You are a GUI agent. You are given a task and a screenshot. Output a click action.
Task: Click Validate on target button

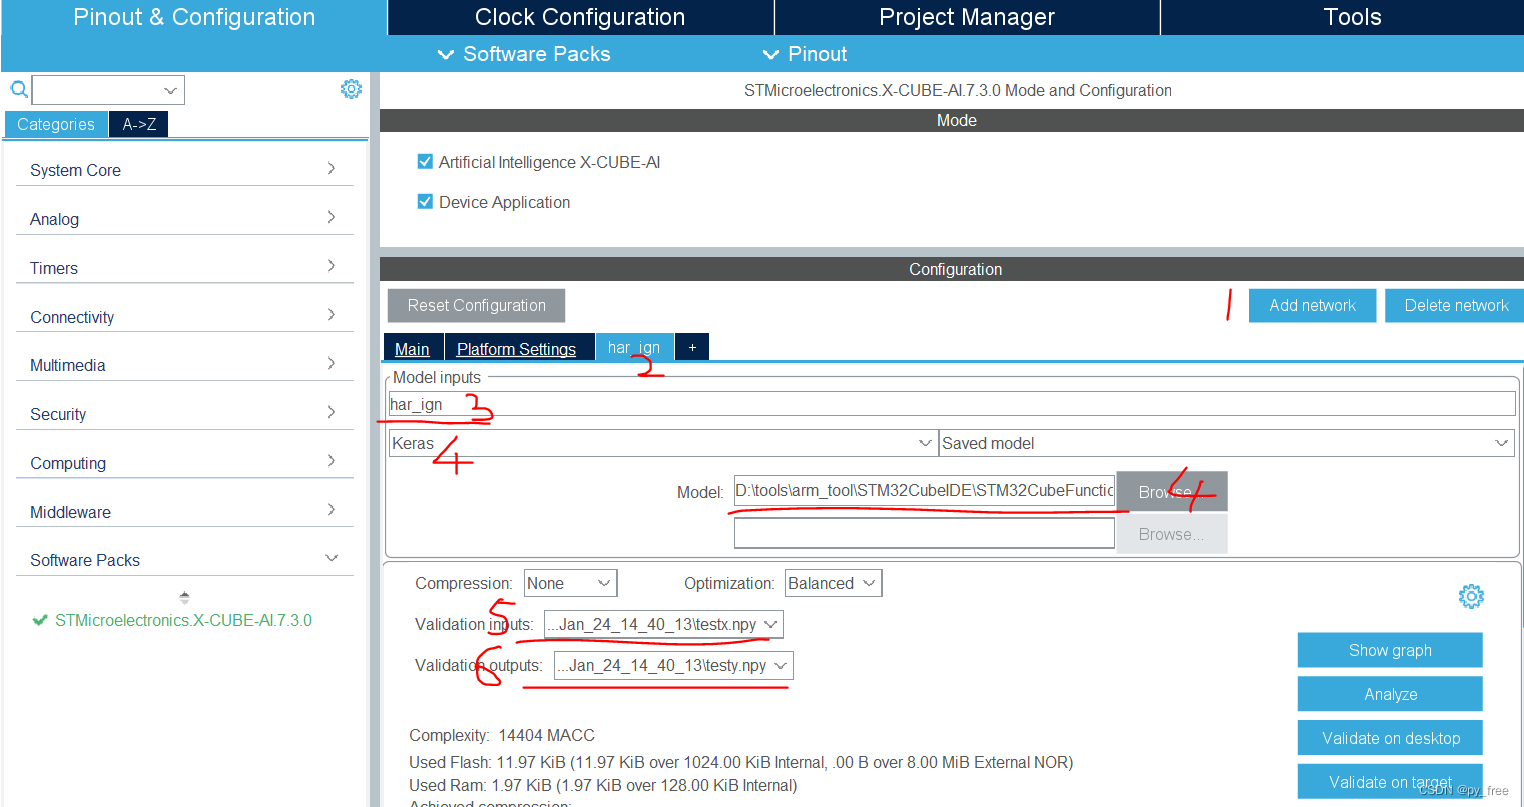(1390, 782)
